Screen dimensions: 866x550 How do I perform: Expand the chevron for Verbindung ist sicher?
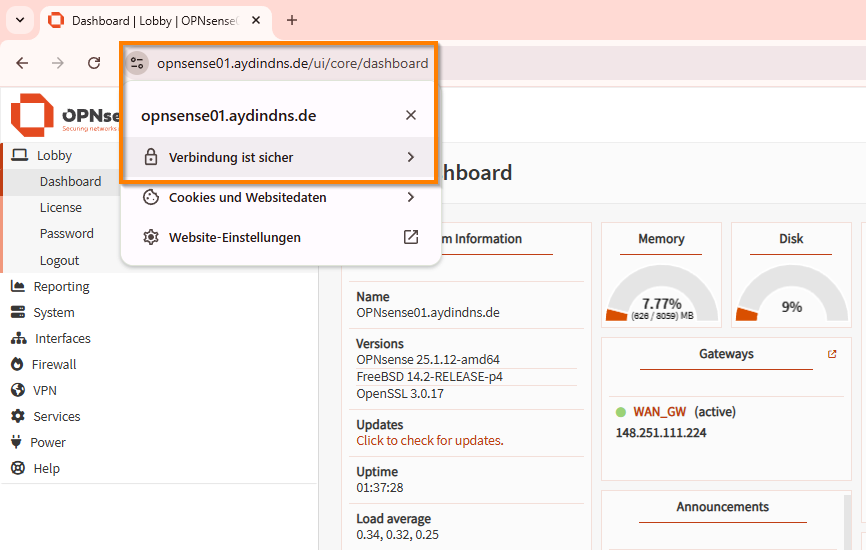pyautogui.click(x=410, y=157)
